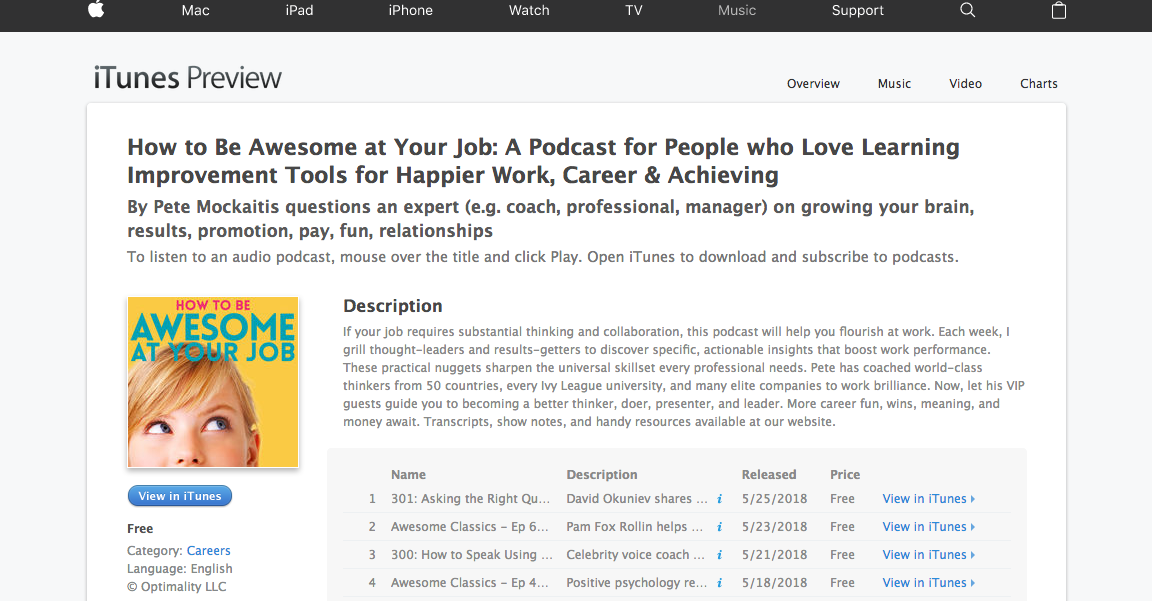Image resolution: width=1152 pixels, height=601 pixels.
Task: Open the search magnifier icon
Action: click(967, 10)
